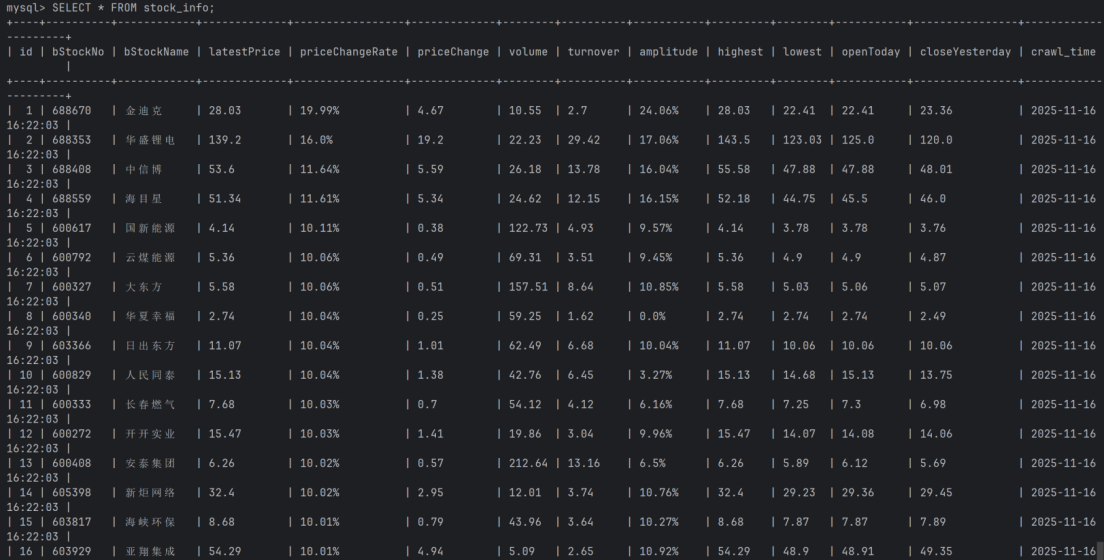Viewport: 1105px width, 560px height.
Task: Click price change rate 19.99%
Action: (x=319, y=111)
